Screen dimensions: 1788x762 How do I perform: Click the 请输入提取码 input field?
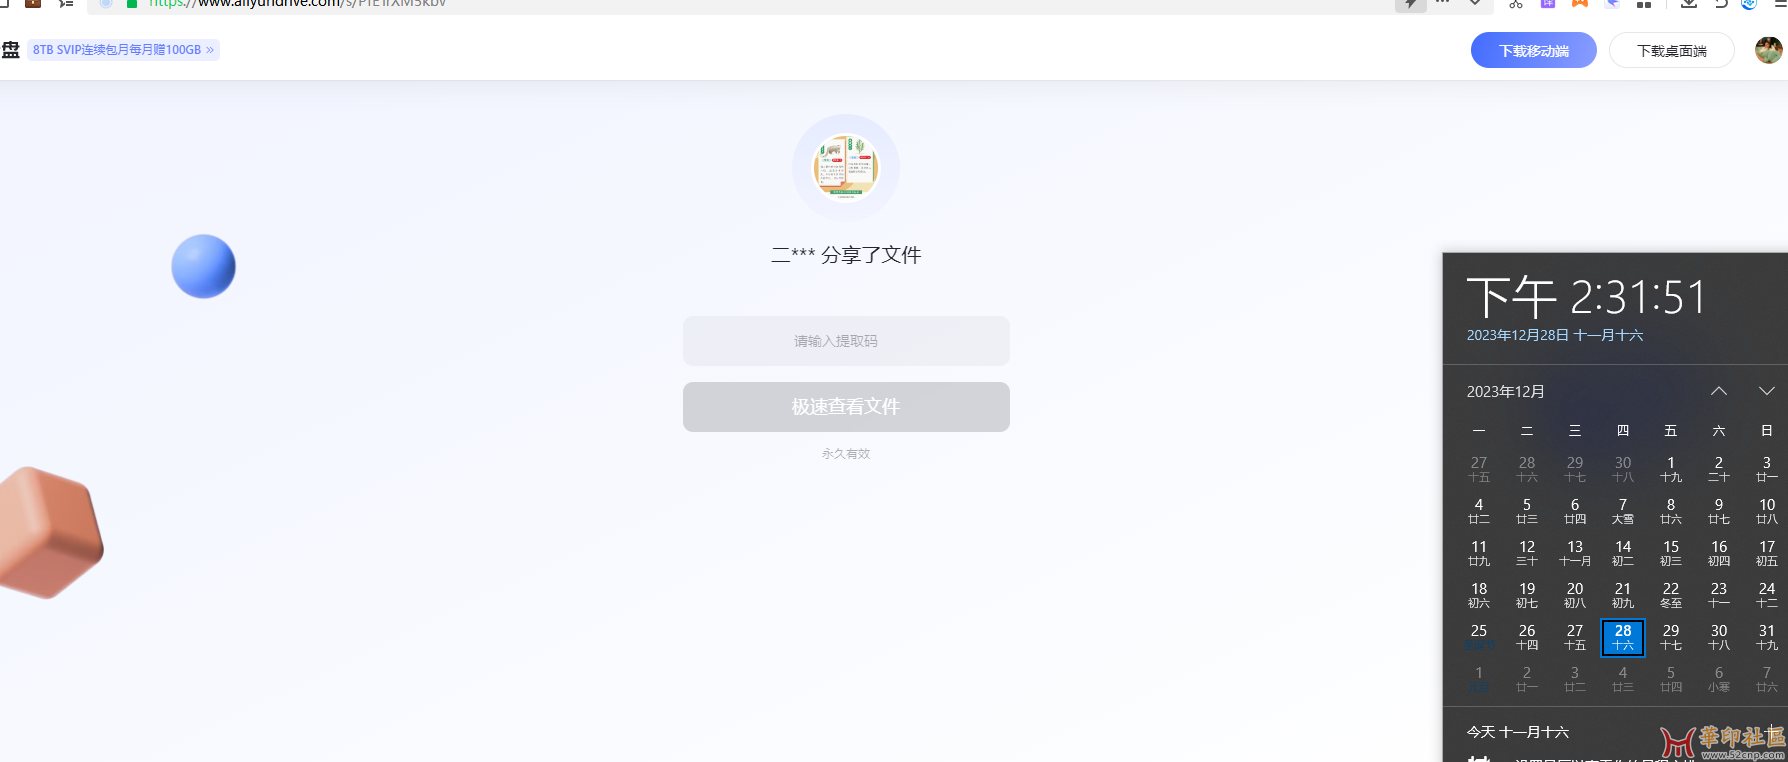coord(846,341)
